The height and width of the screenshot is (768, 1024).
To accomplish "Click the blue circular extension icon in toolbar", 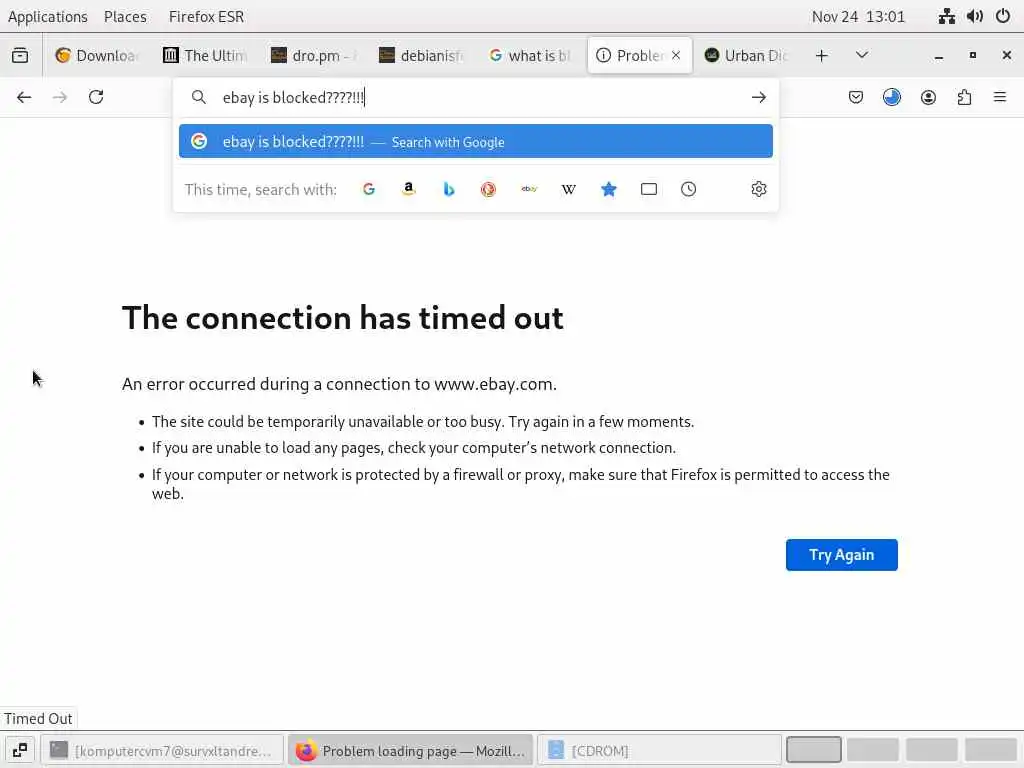I will coord(891,97).
